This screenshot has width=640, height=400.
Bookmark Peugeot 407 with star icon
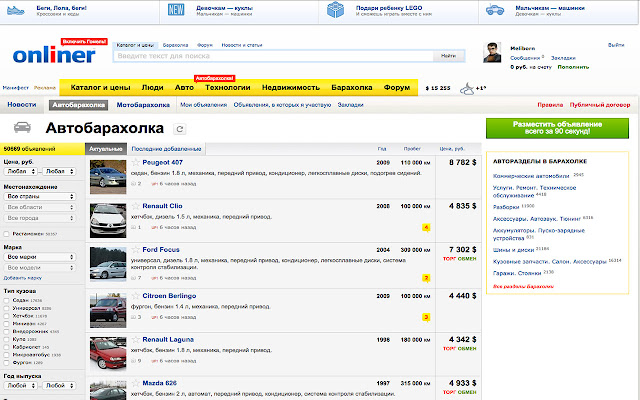click(136, 162)
